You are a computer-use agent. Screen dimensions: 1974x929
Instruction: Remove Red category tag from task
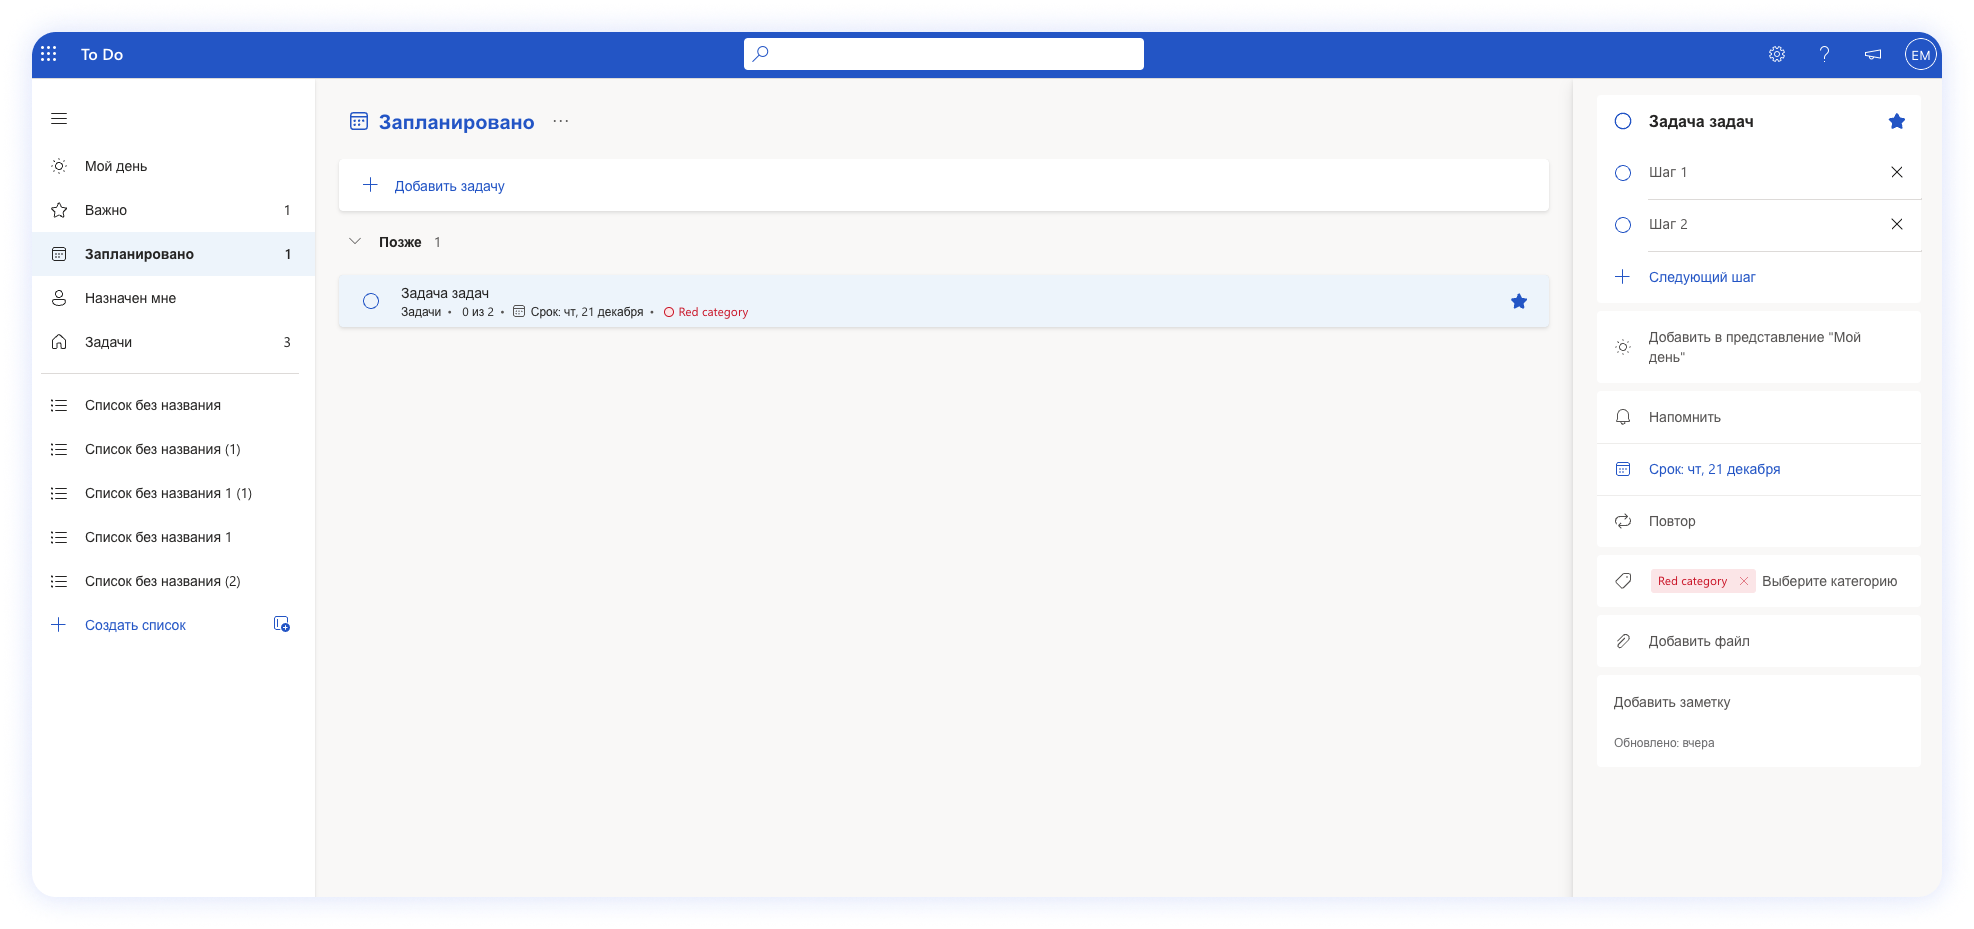point(1743,581)
